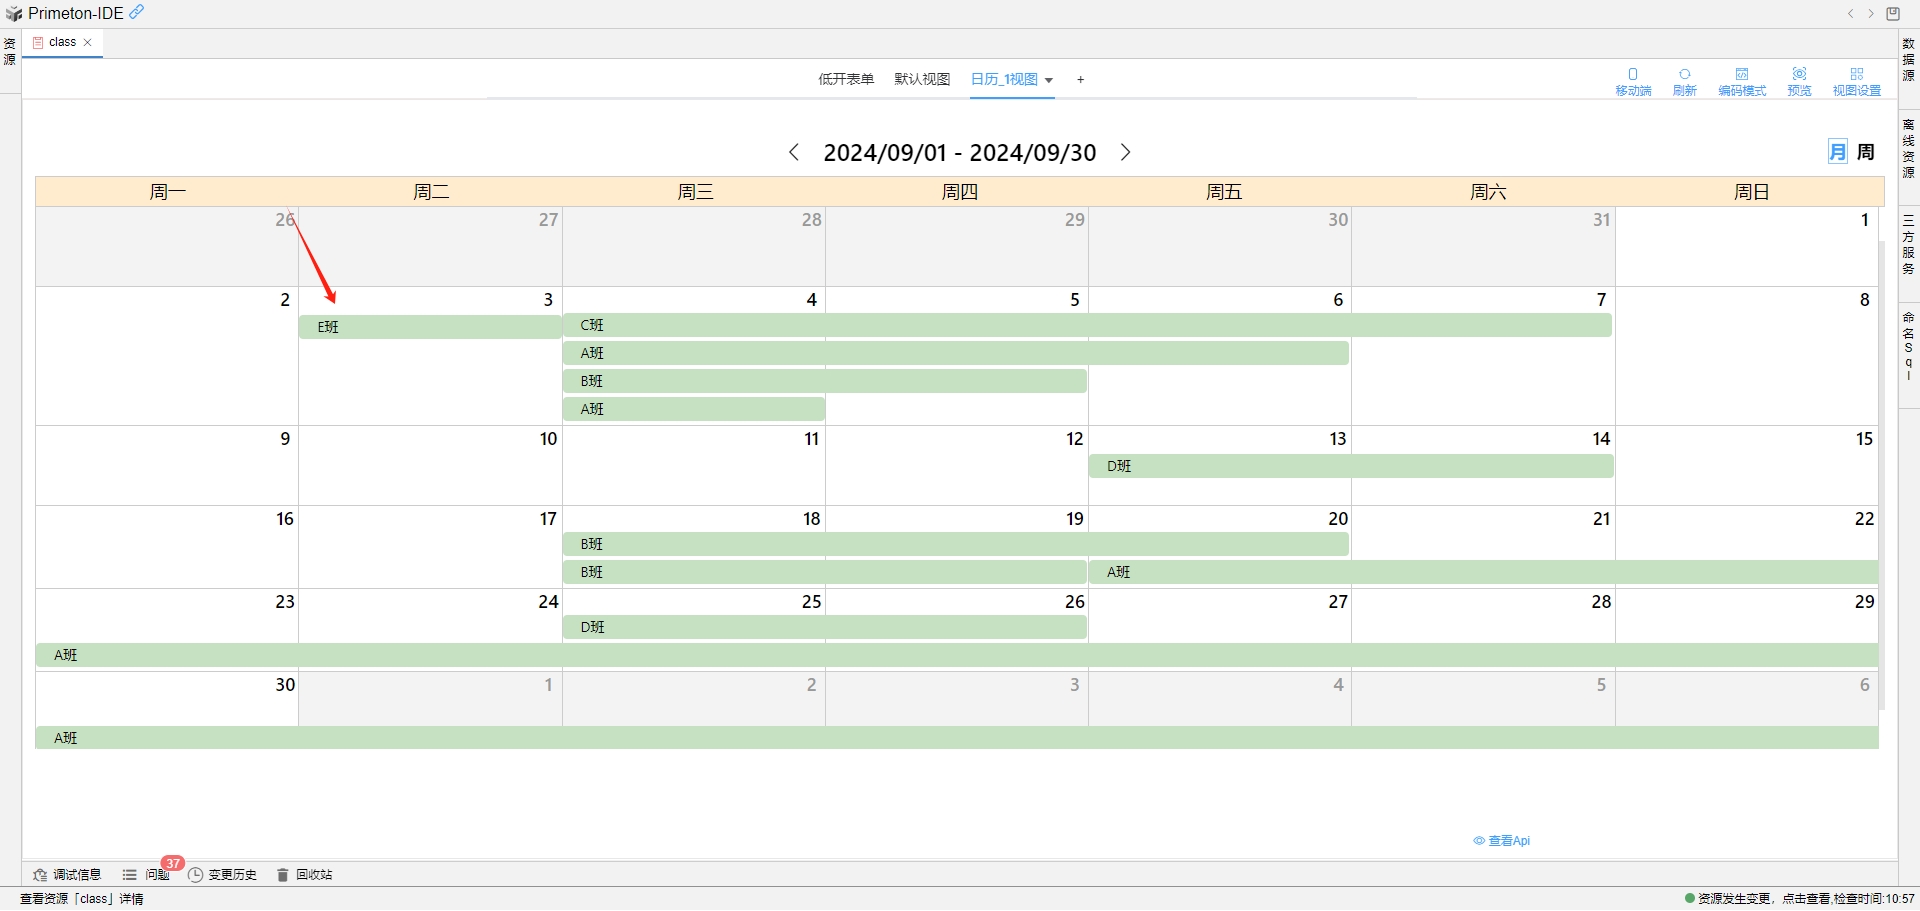Image resolution: width=1920 pixels, height=911 pixels.
Task: Switch calendar to 周 week view
Action: click(x=1866, y=151)
